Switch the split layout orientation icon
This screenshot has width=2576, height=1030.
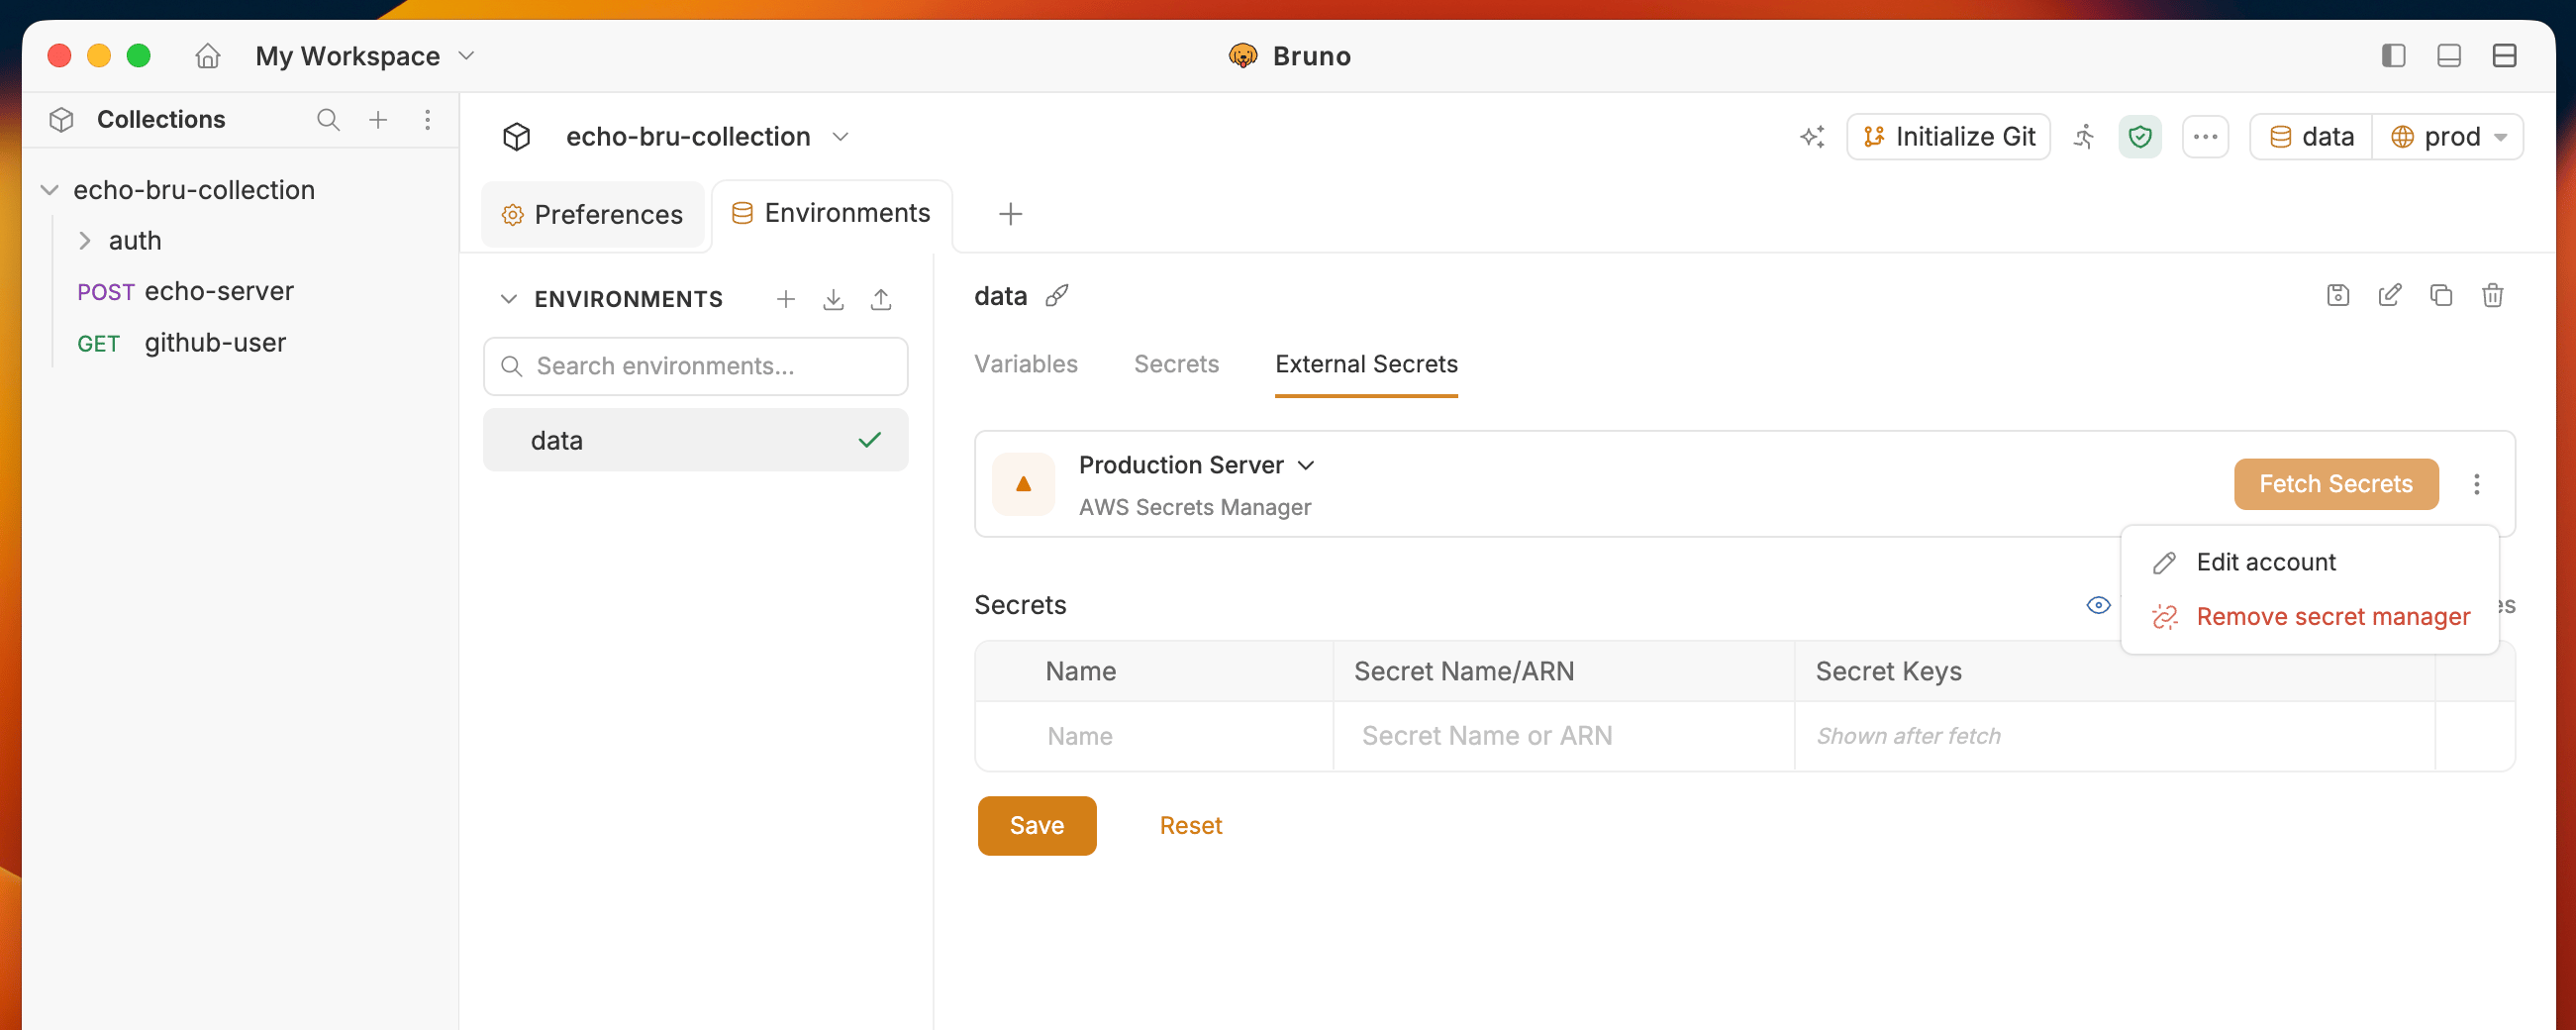pyautogui.click(x=2504, y=56)
